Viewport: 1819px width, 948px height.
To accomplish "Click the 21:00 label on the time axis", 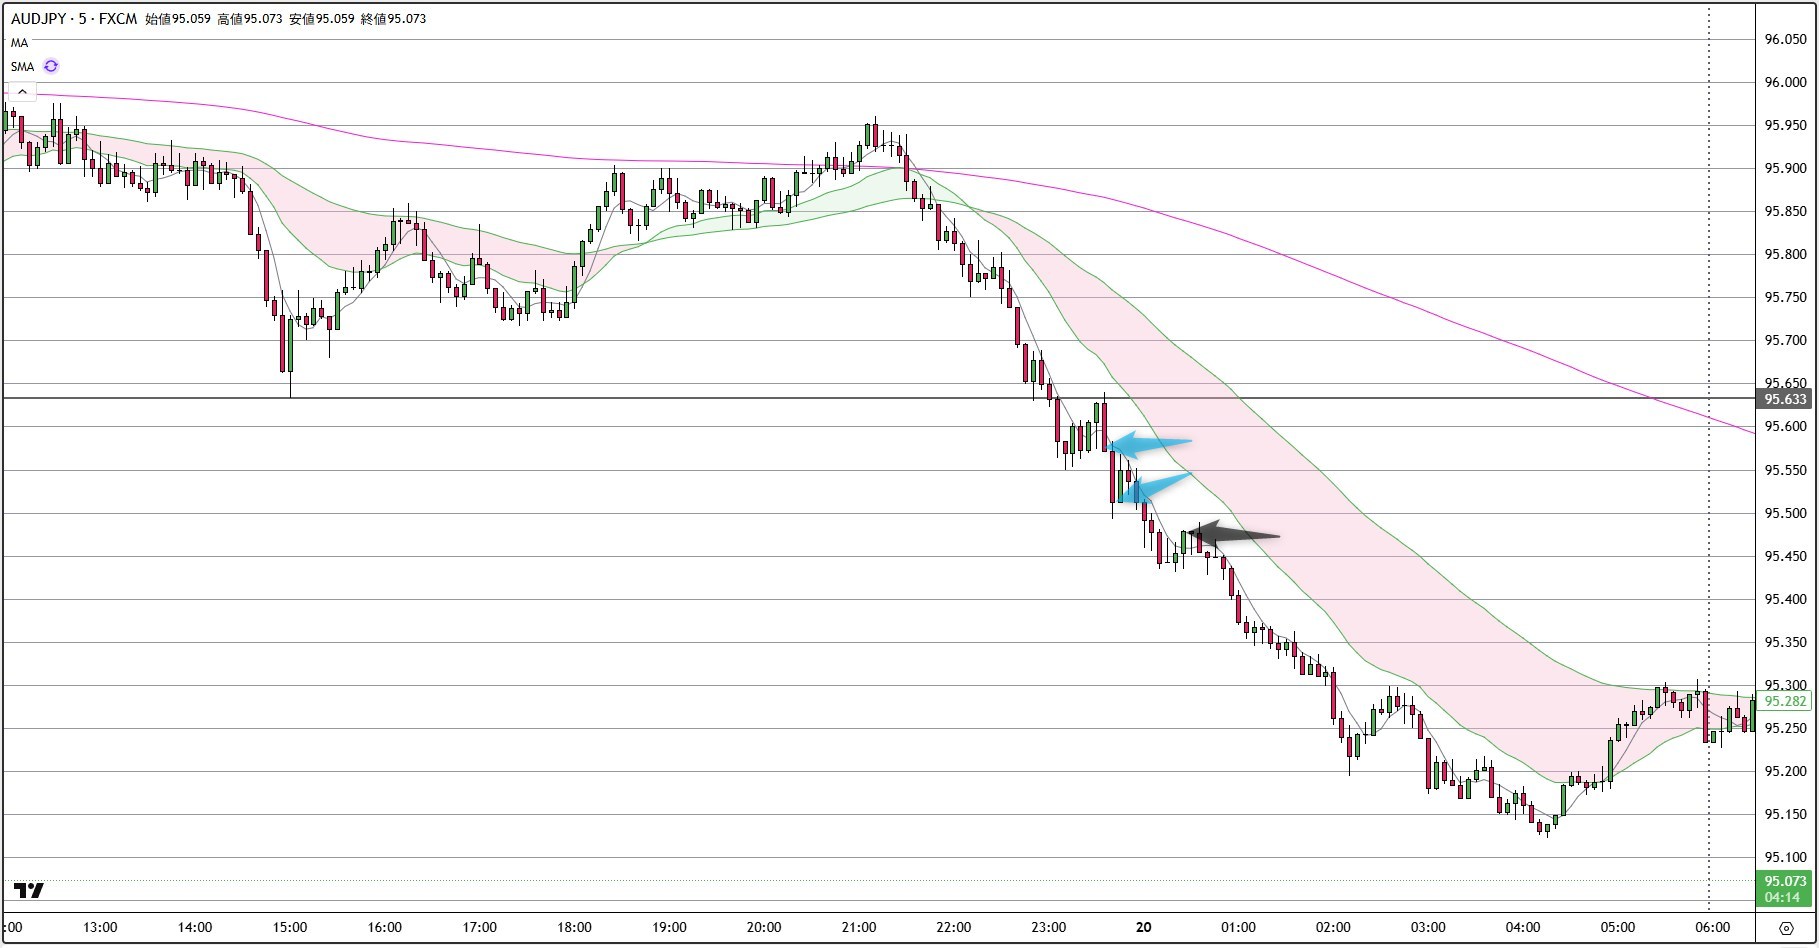I will (859, 927).
